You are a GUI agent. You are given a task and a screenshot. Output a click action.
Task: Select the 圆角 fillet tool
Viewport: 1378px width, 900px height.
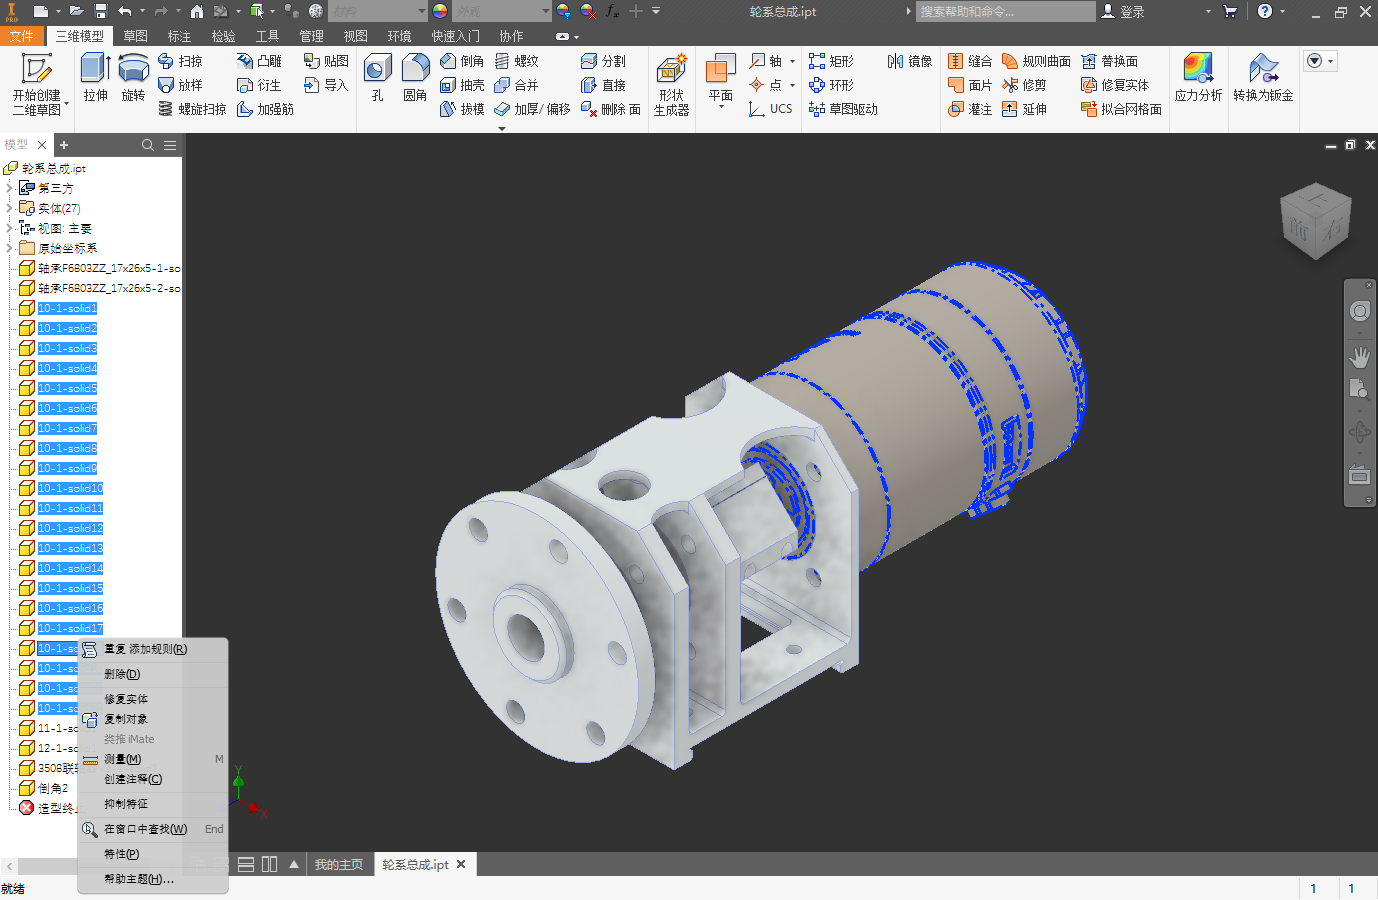click(415, 79)
